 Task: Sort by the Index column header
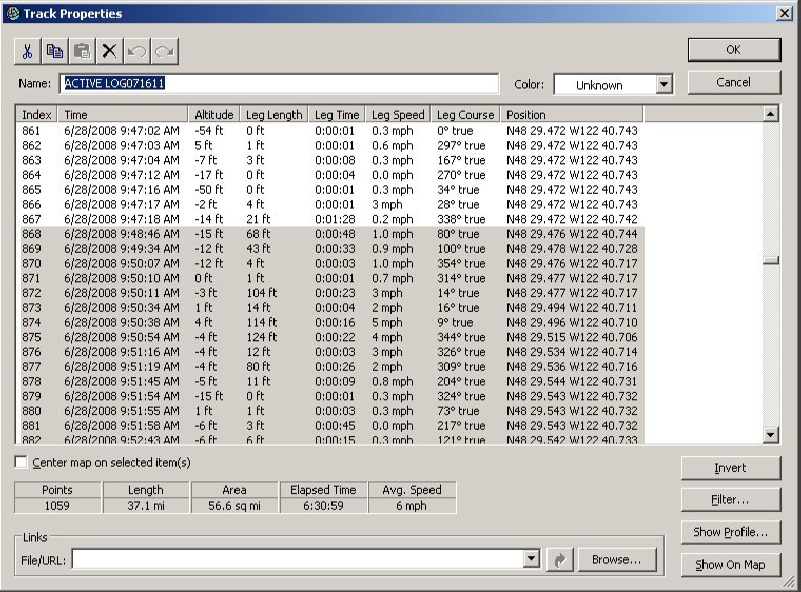[x=36, y=114]
